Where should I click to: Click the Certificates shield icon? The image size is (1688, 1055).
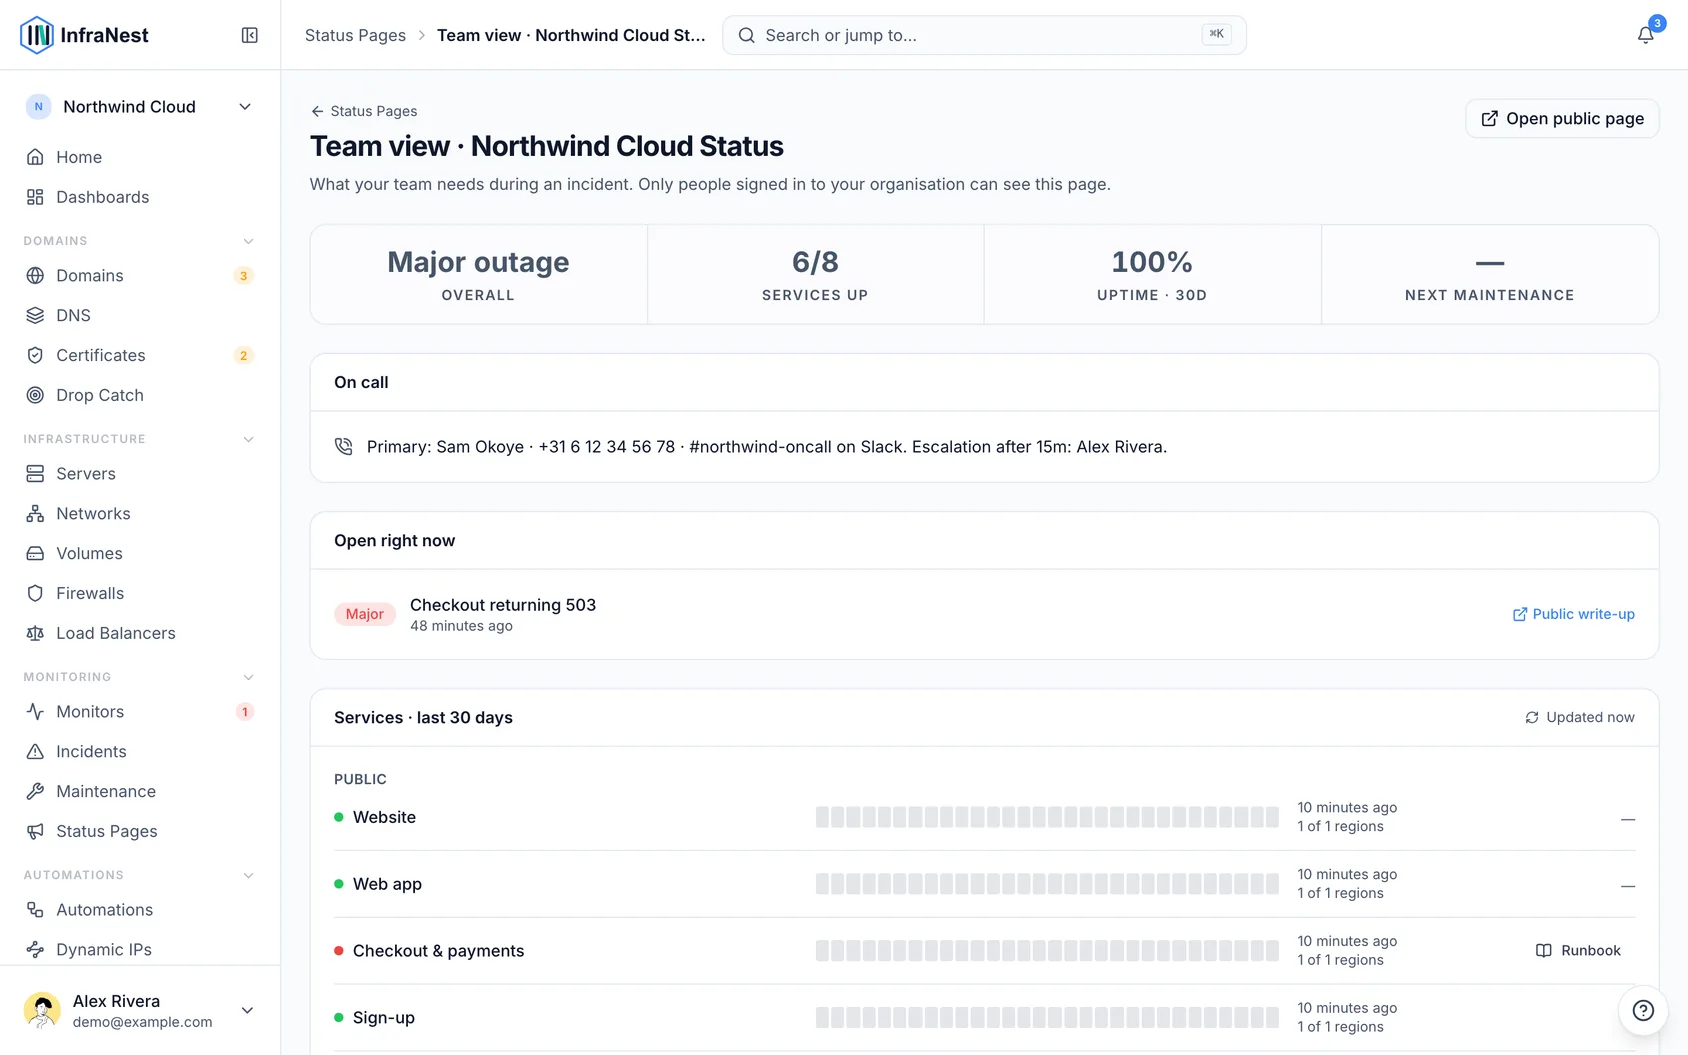click(x=35, y=355)
